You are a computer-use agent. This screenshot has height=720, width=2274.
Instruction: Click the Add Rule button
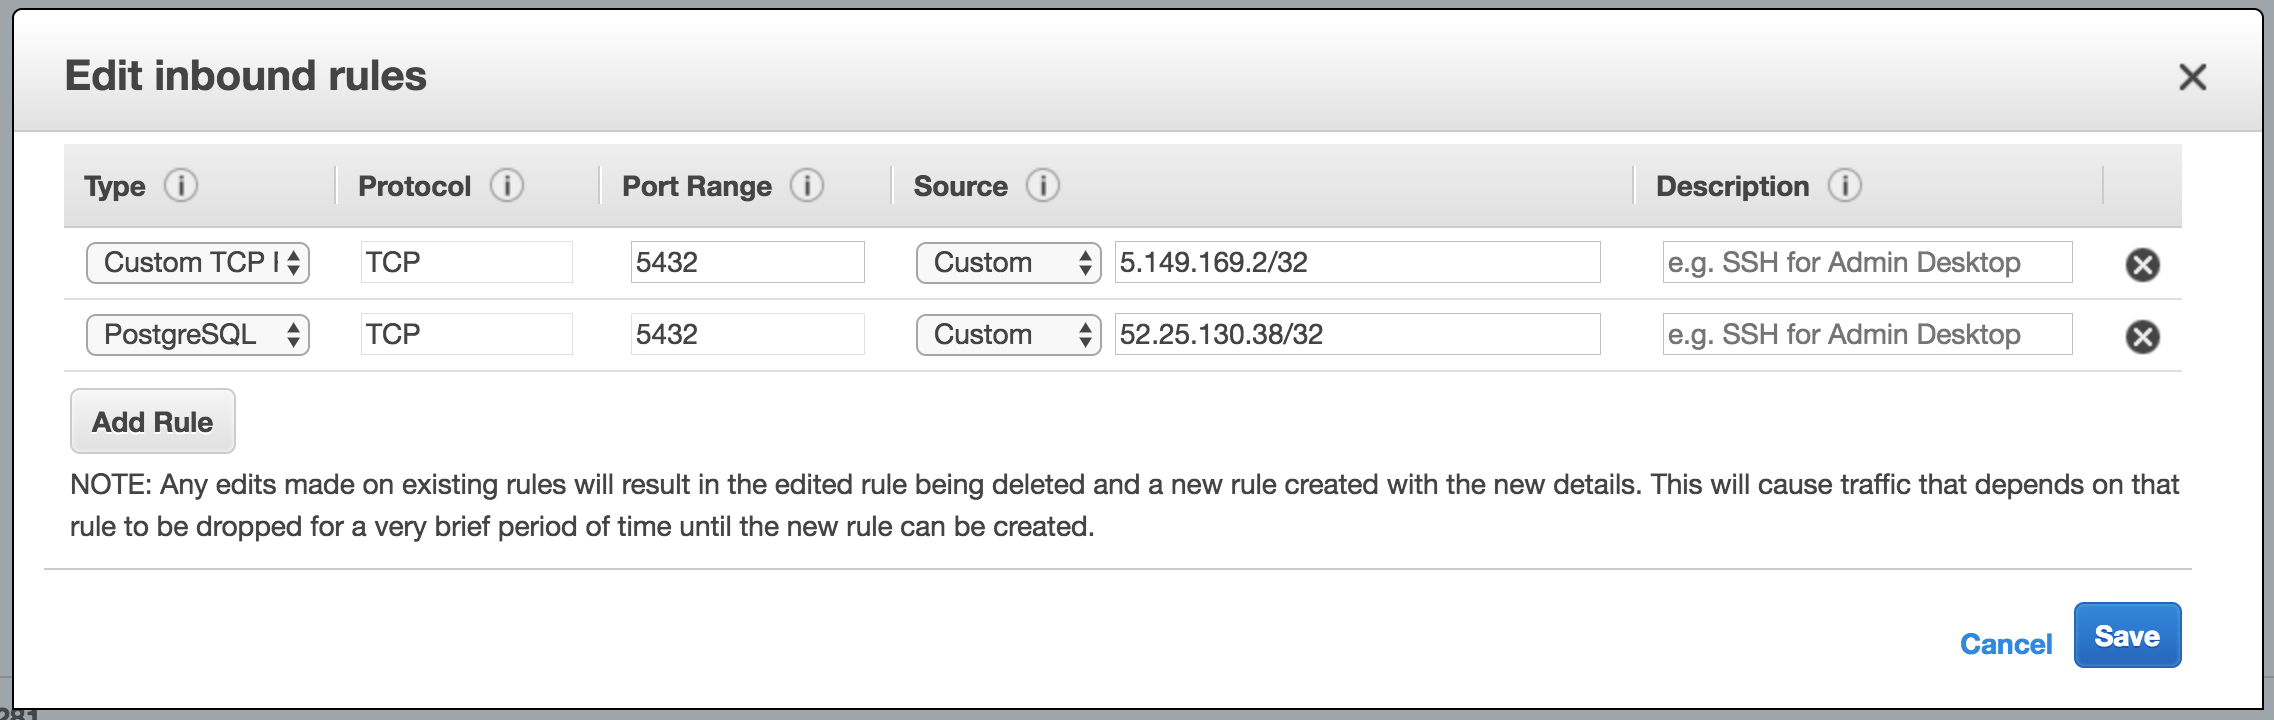[153, 421]
